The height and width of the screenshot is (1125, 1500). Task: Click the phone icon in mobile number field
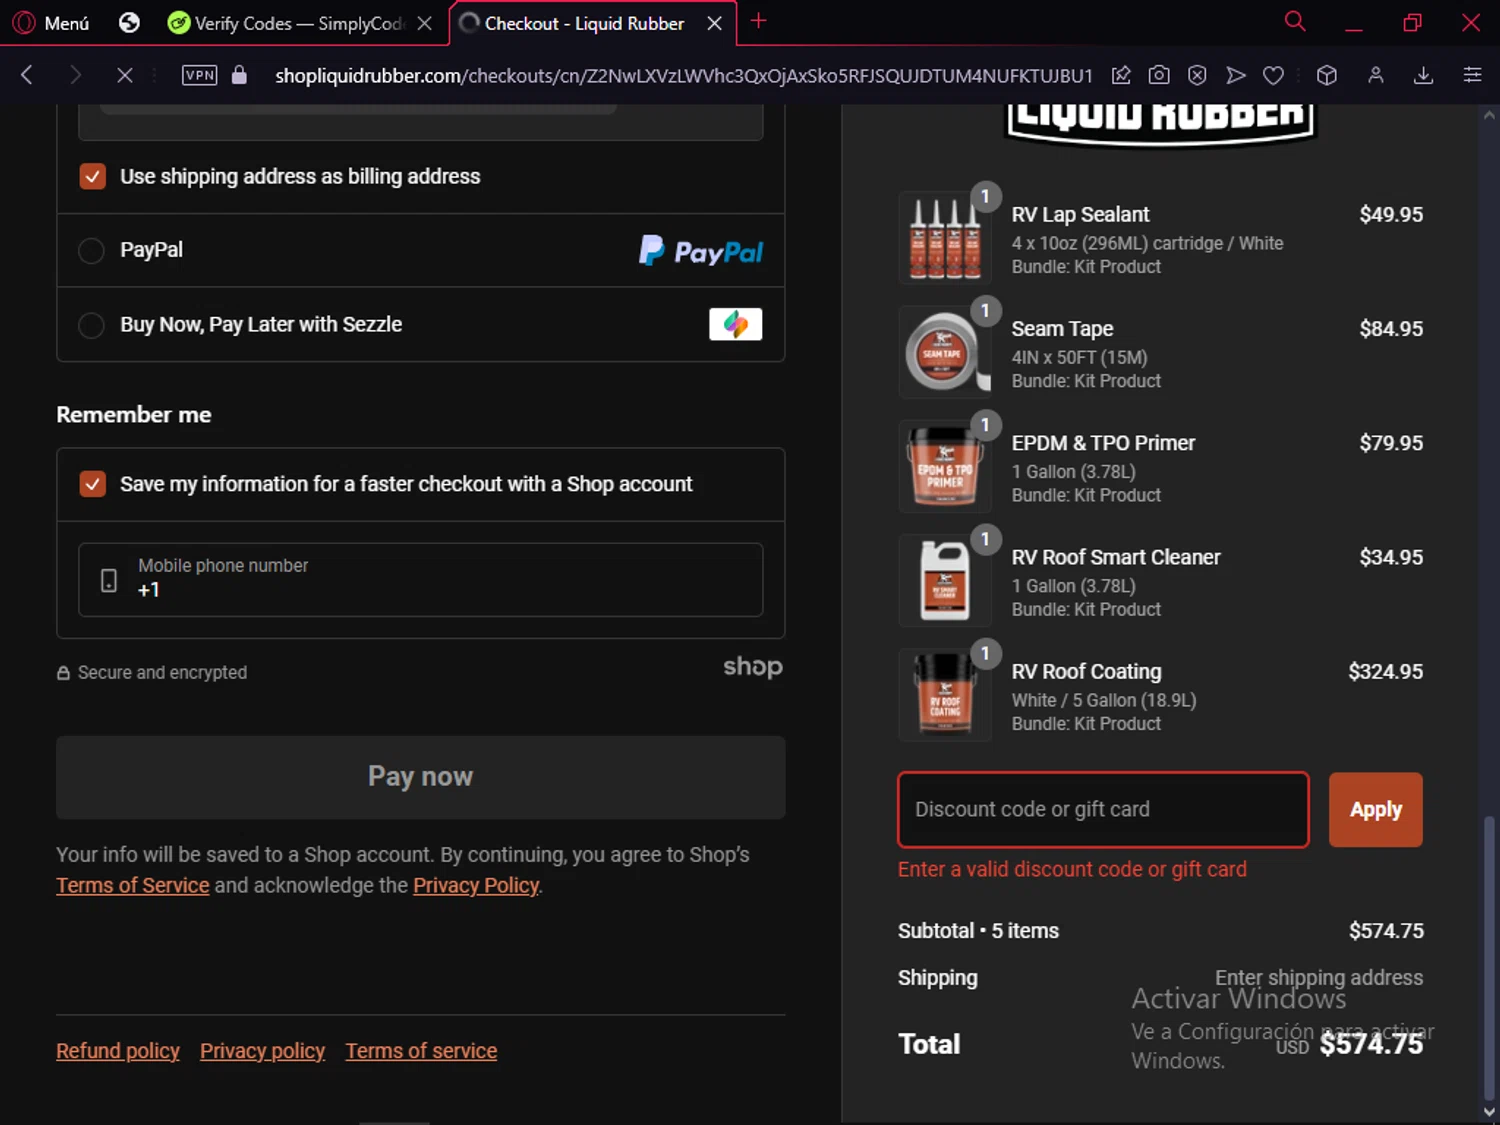coord(109,580)
